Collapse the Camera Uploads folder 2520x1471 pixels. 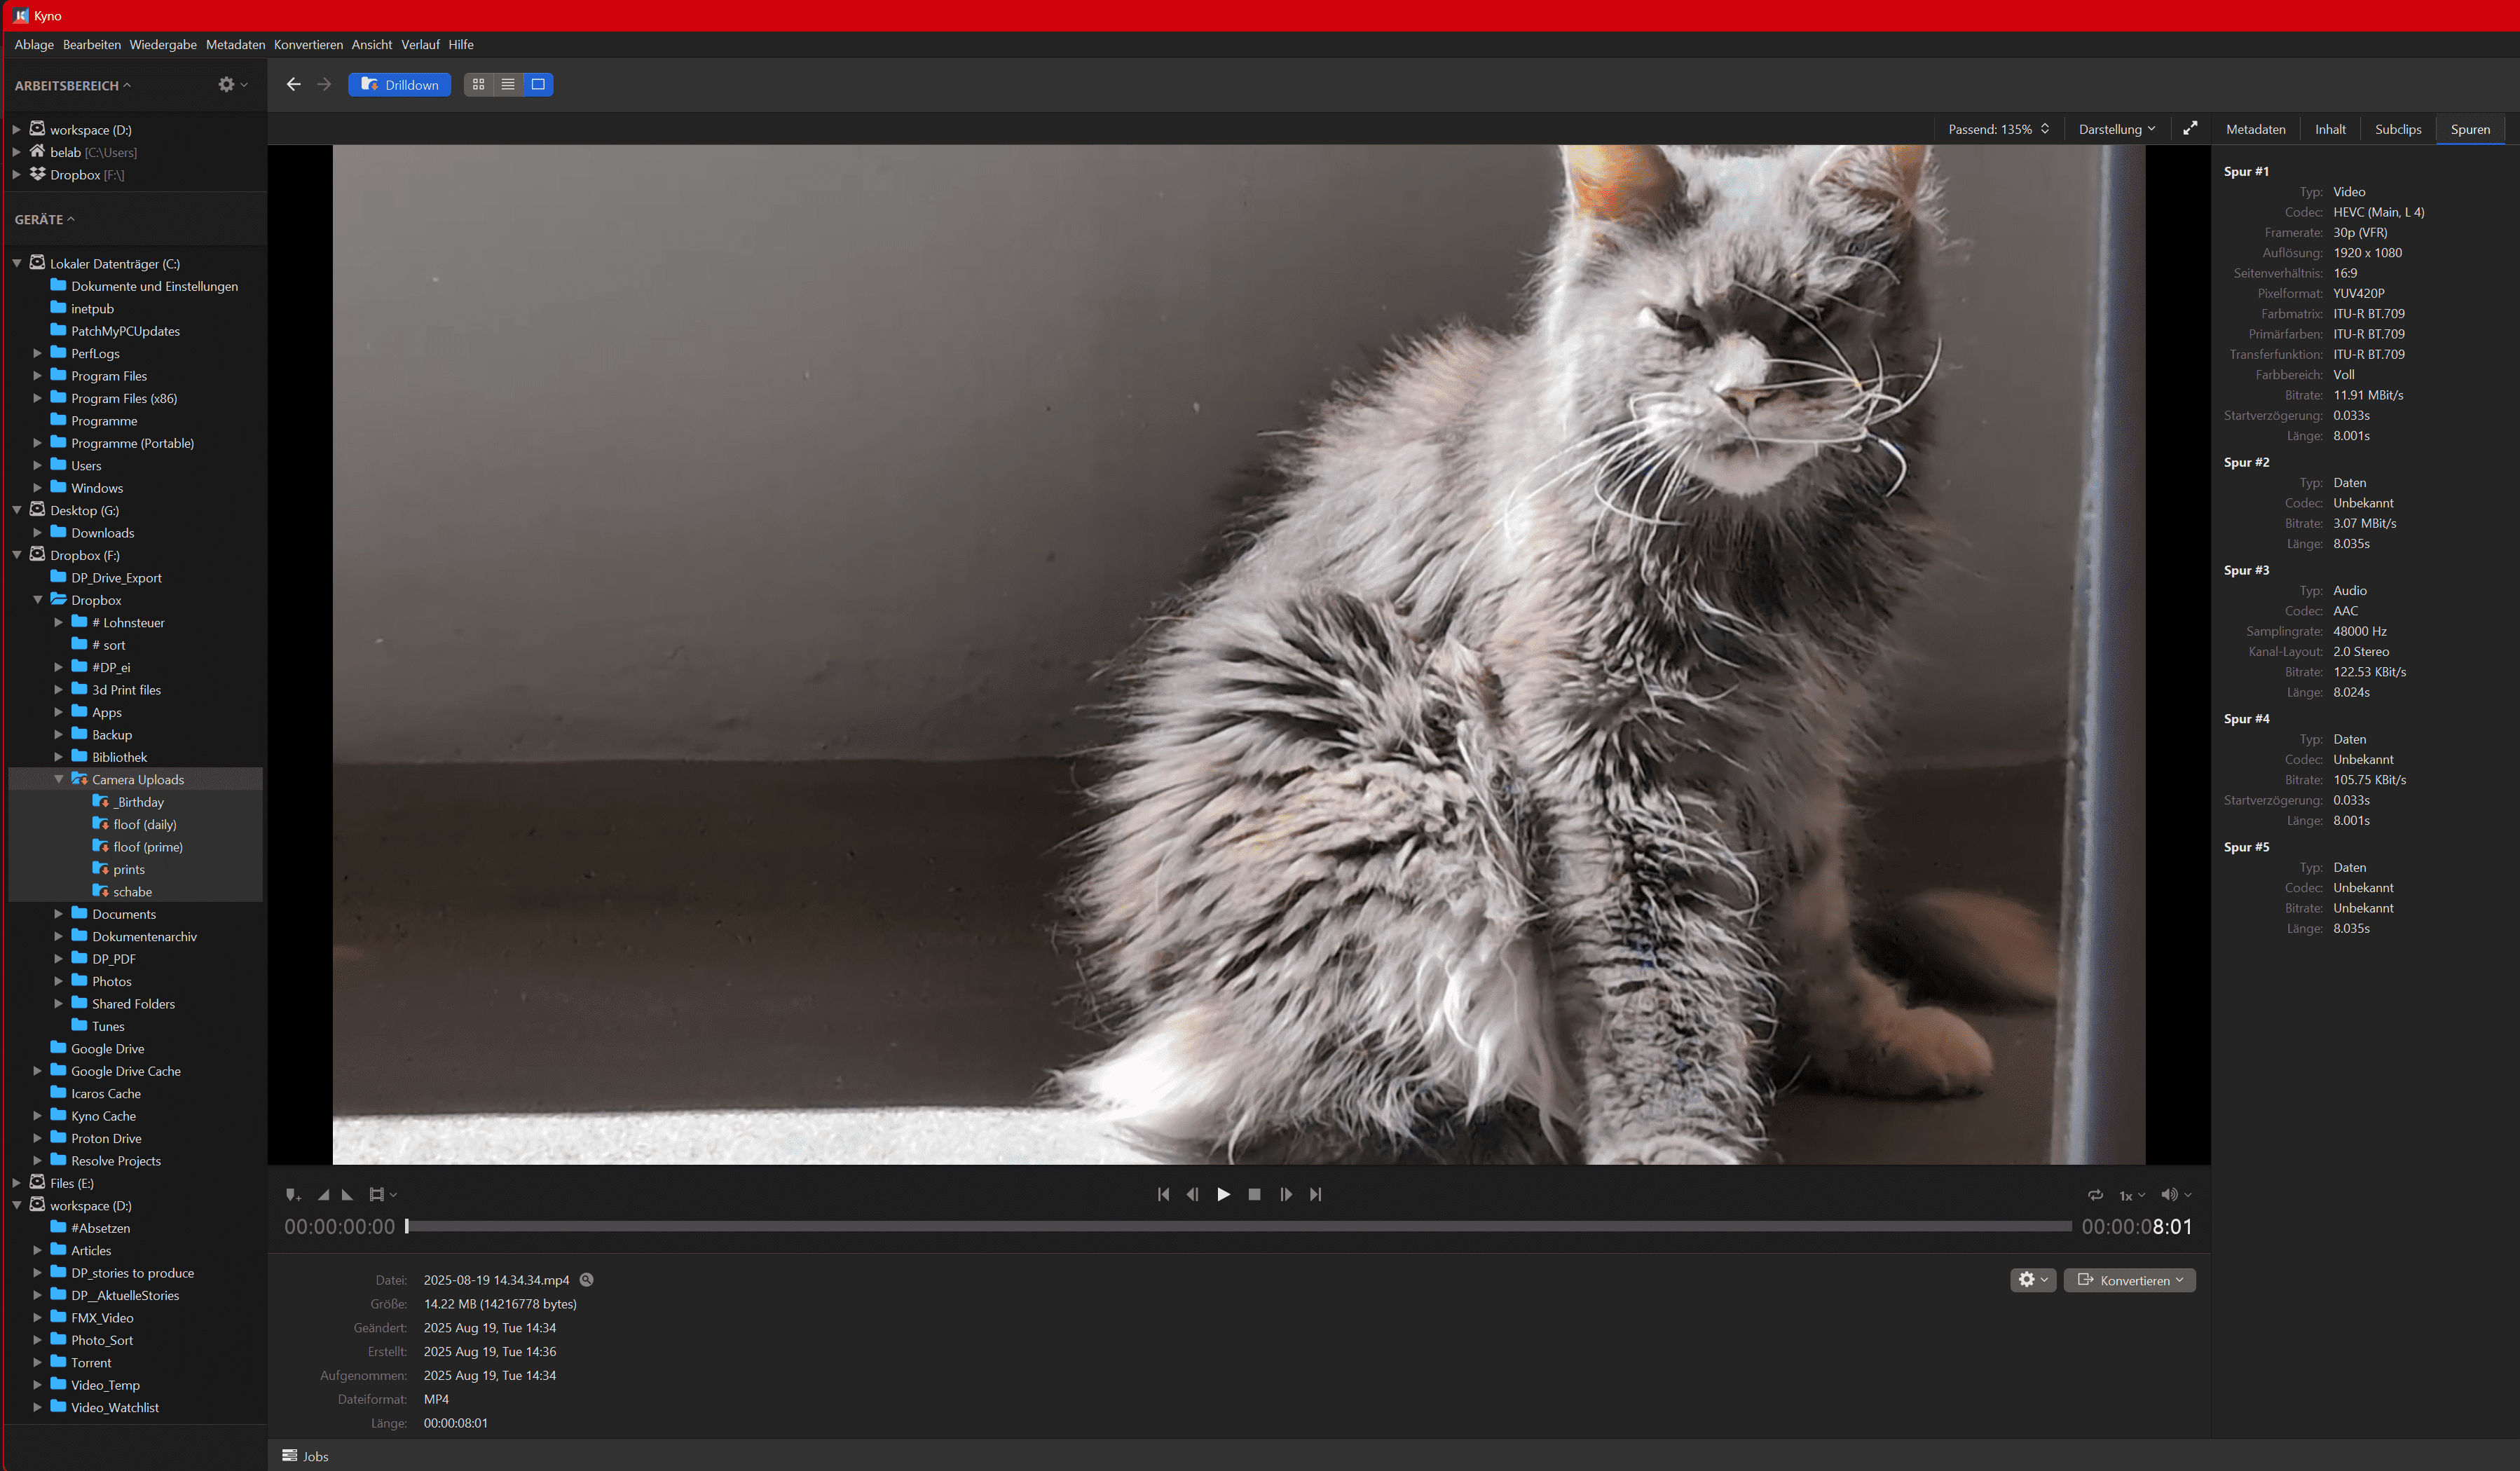(58, 779)
